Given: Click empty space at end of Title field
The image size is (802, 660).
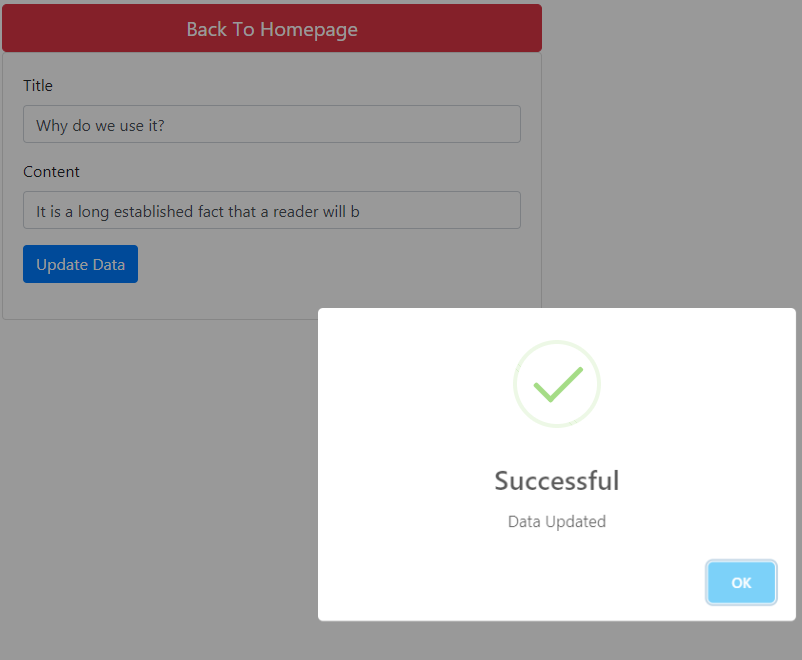Looking at the screenshot, I should pos(343,124).
